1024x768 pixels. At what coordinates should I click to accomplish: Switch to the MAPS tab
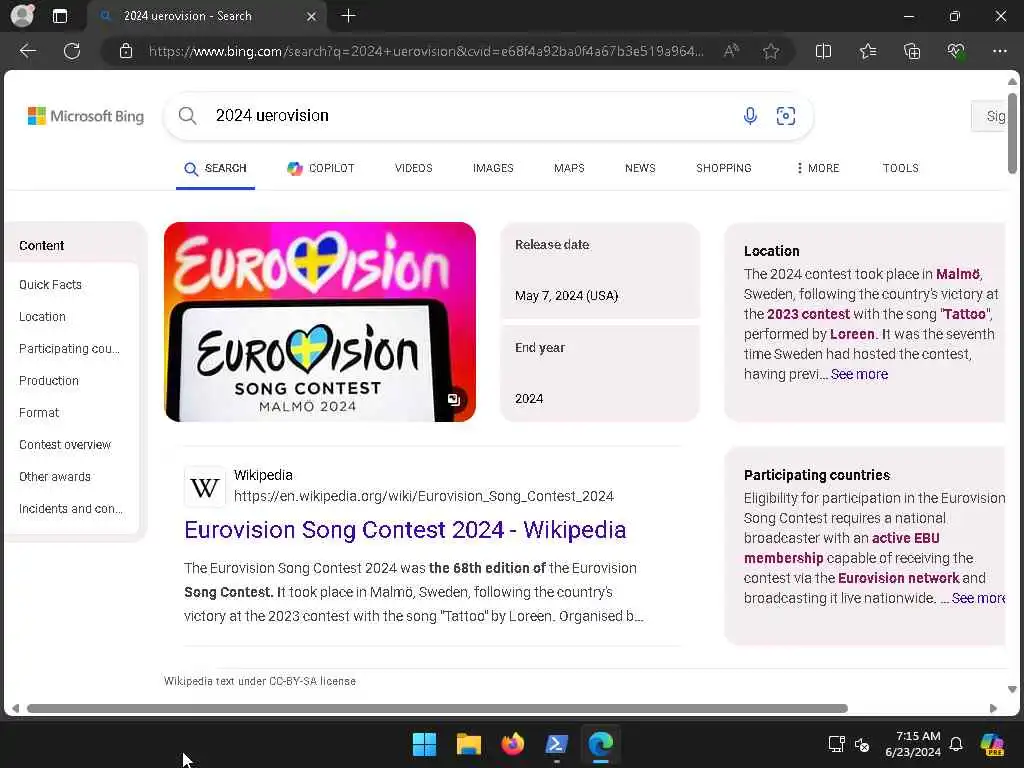point(569,168)
